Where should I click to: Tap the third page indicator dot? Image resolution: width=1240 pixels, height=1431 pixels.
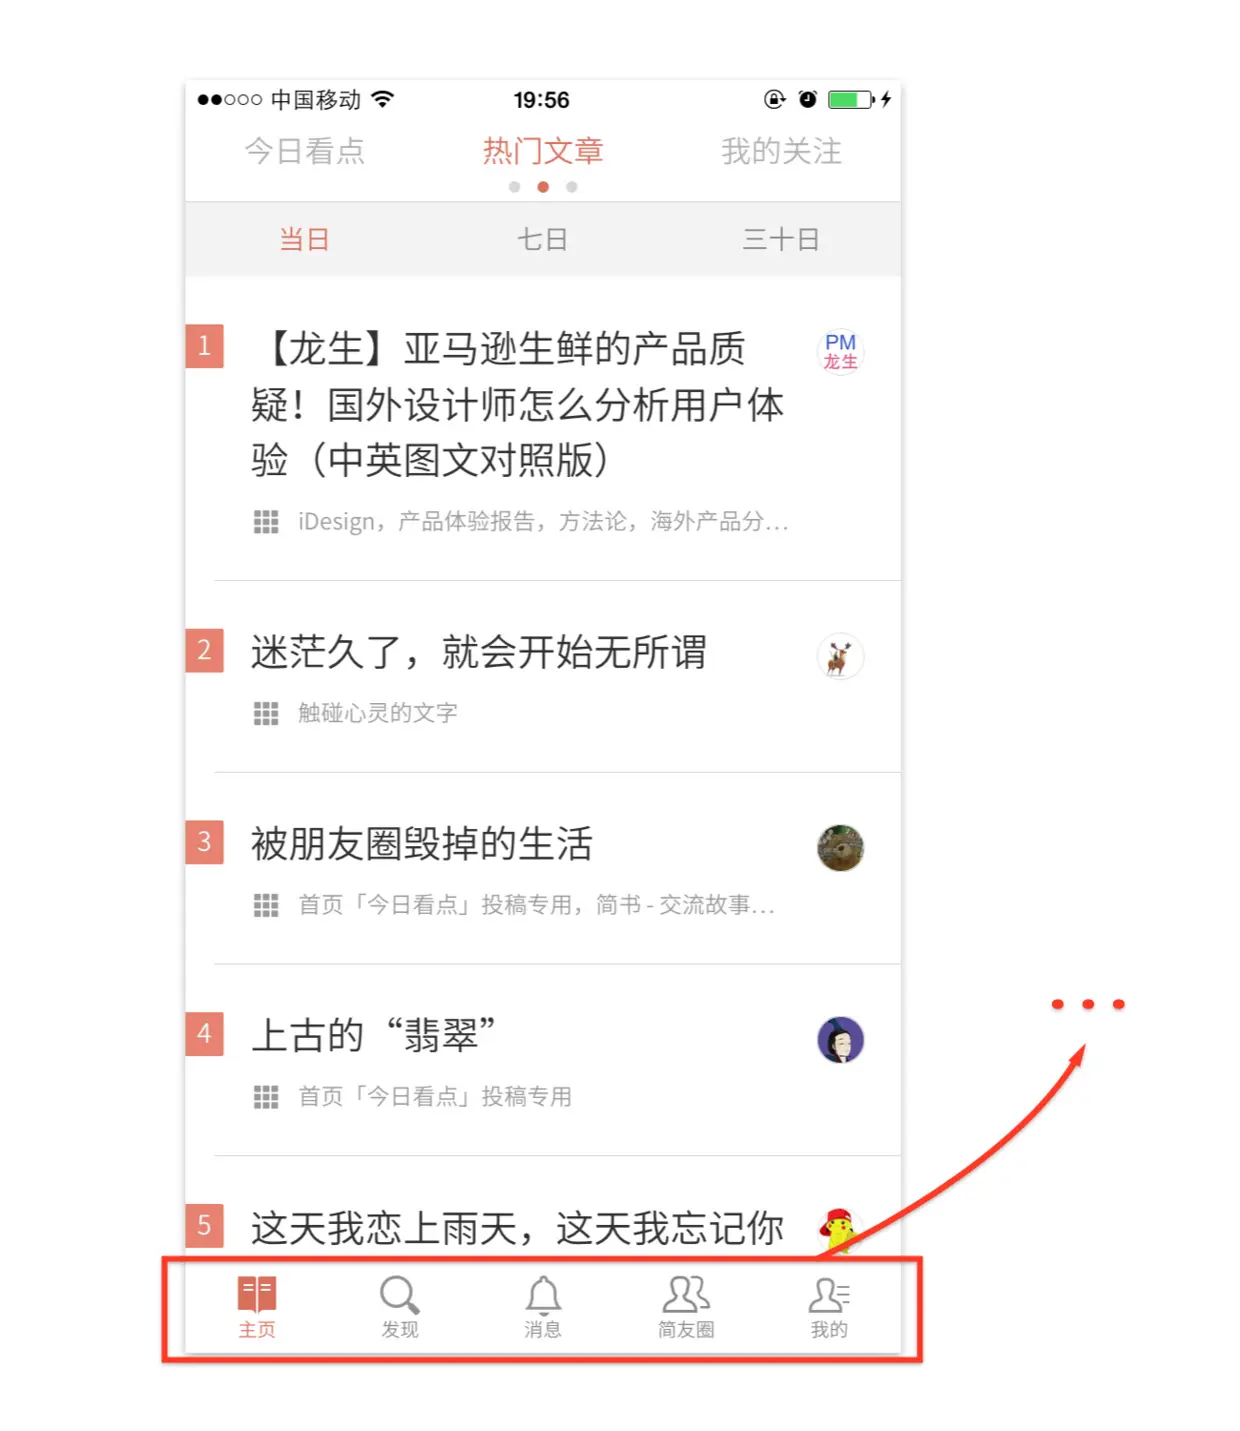pyautogui.click(x=572, y=187)
